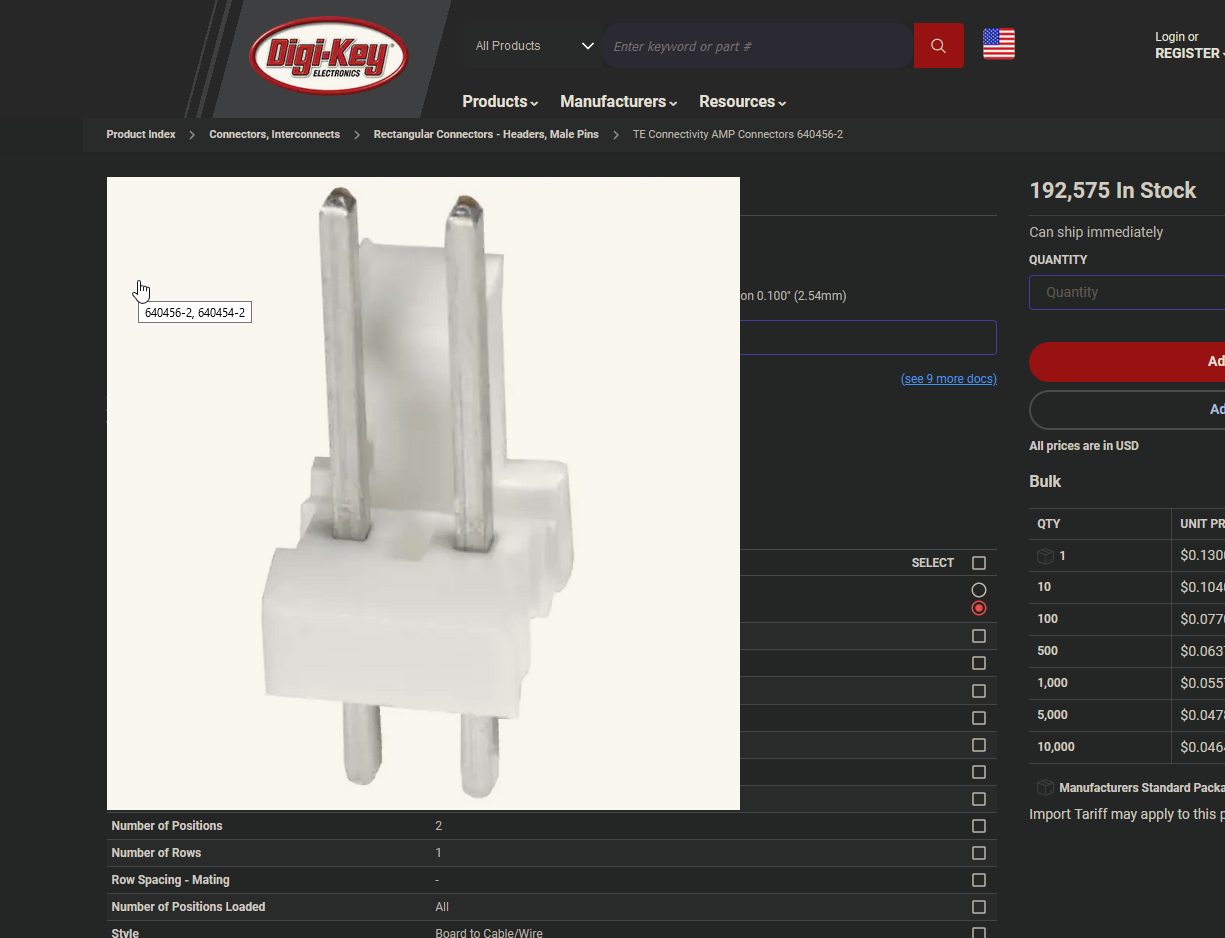The image size is (1225, 938).
Task: Check the Number of Rows checkbox
Action: [x=979, y=853]
